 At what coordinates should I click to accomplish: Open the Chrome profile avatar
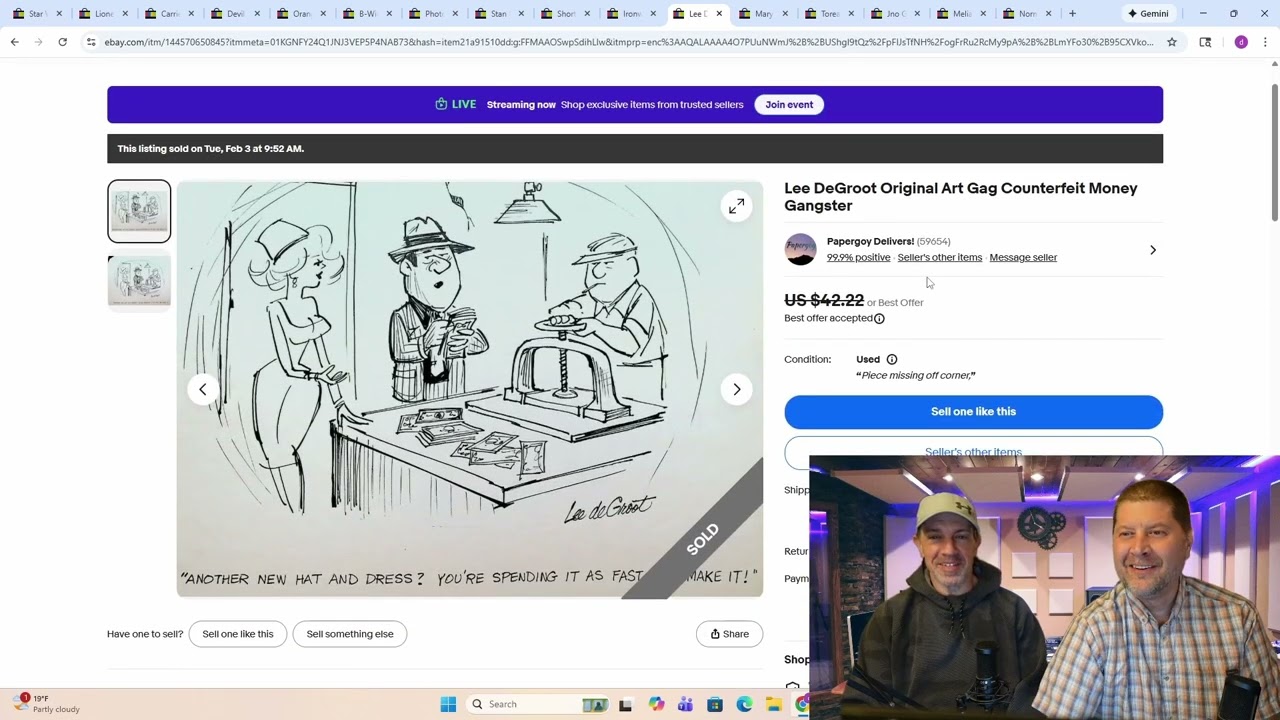point(1241,42)
